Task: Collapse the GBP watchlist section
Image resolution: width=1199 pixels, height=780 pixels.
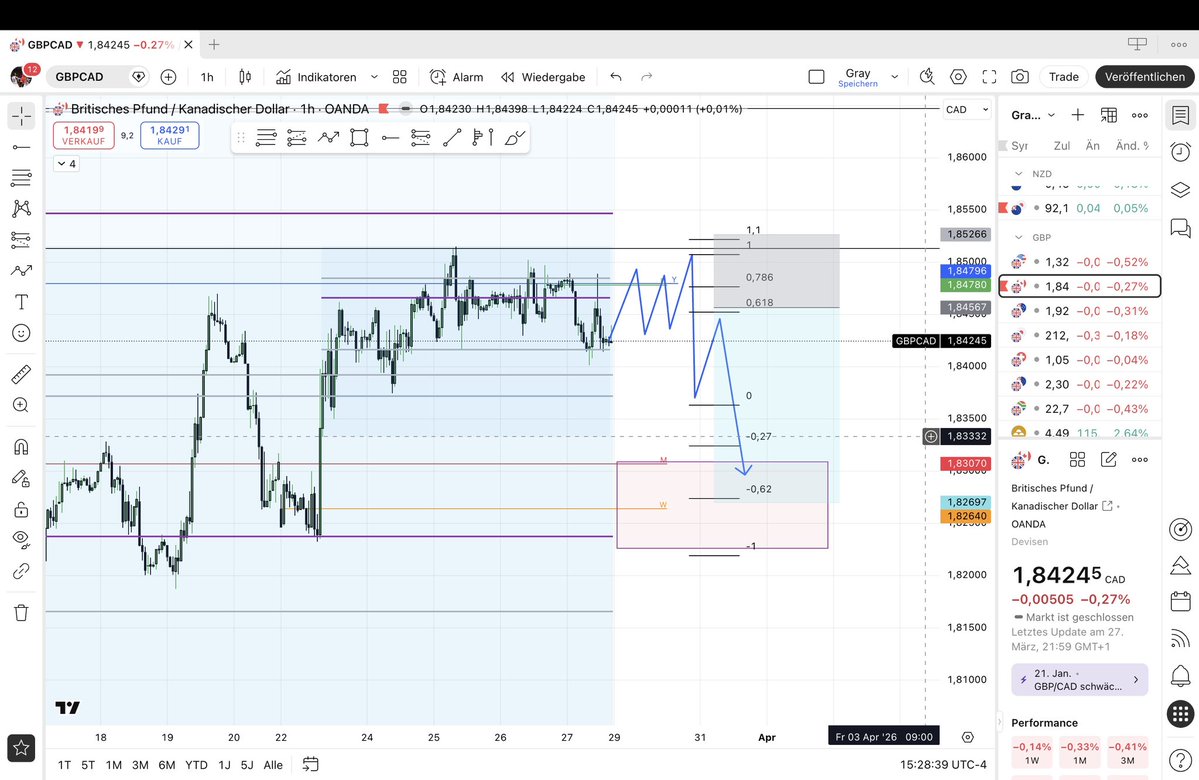Action: pyautogui.click(x=1018, y=238)
